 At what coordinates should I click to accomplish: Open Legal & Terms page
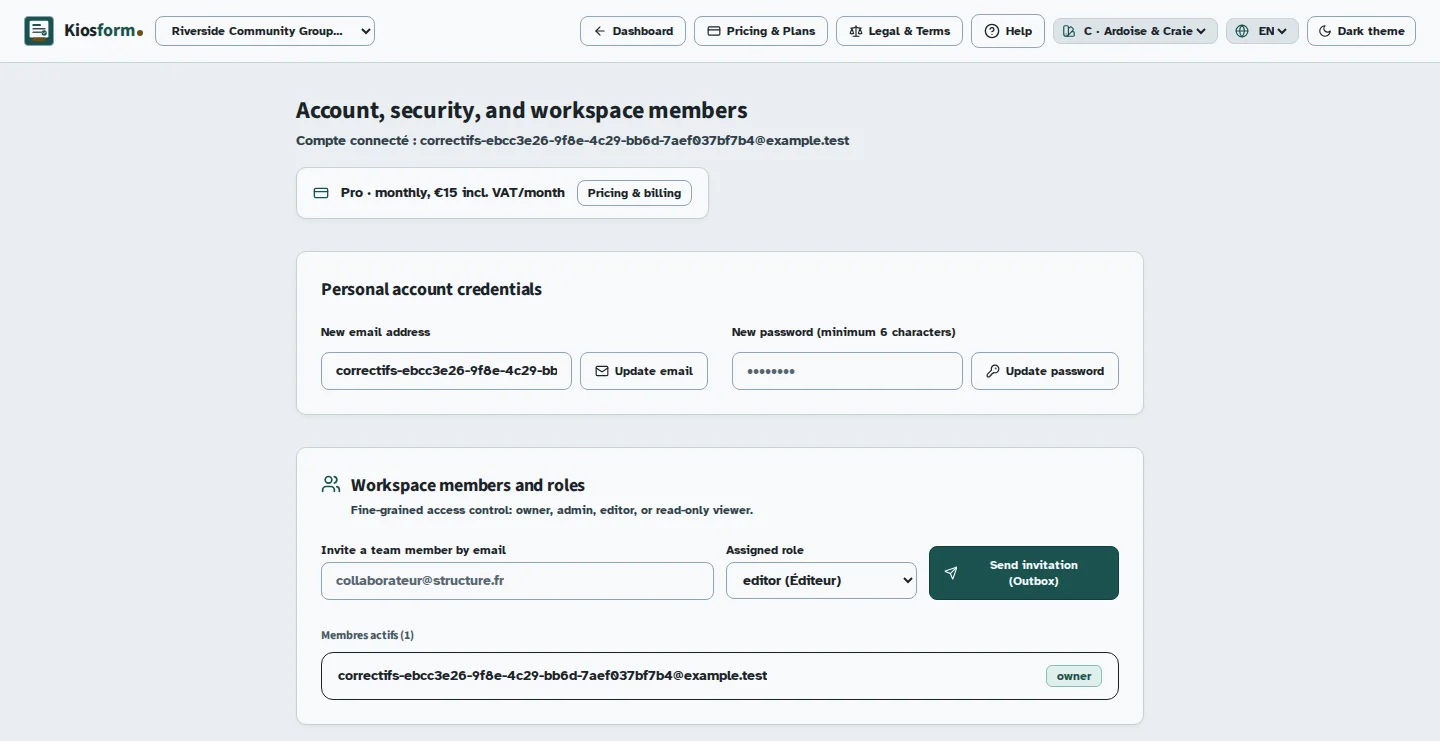tap(899, 31)
